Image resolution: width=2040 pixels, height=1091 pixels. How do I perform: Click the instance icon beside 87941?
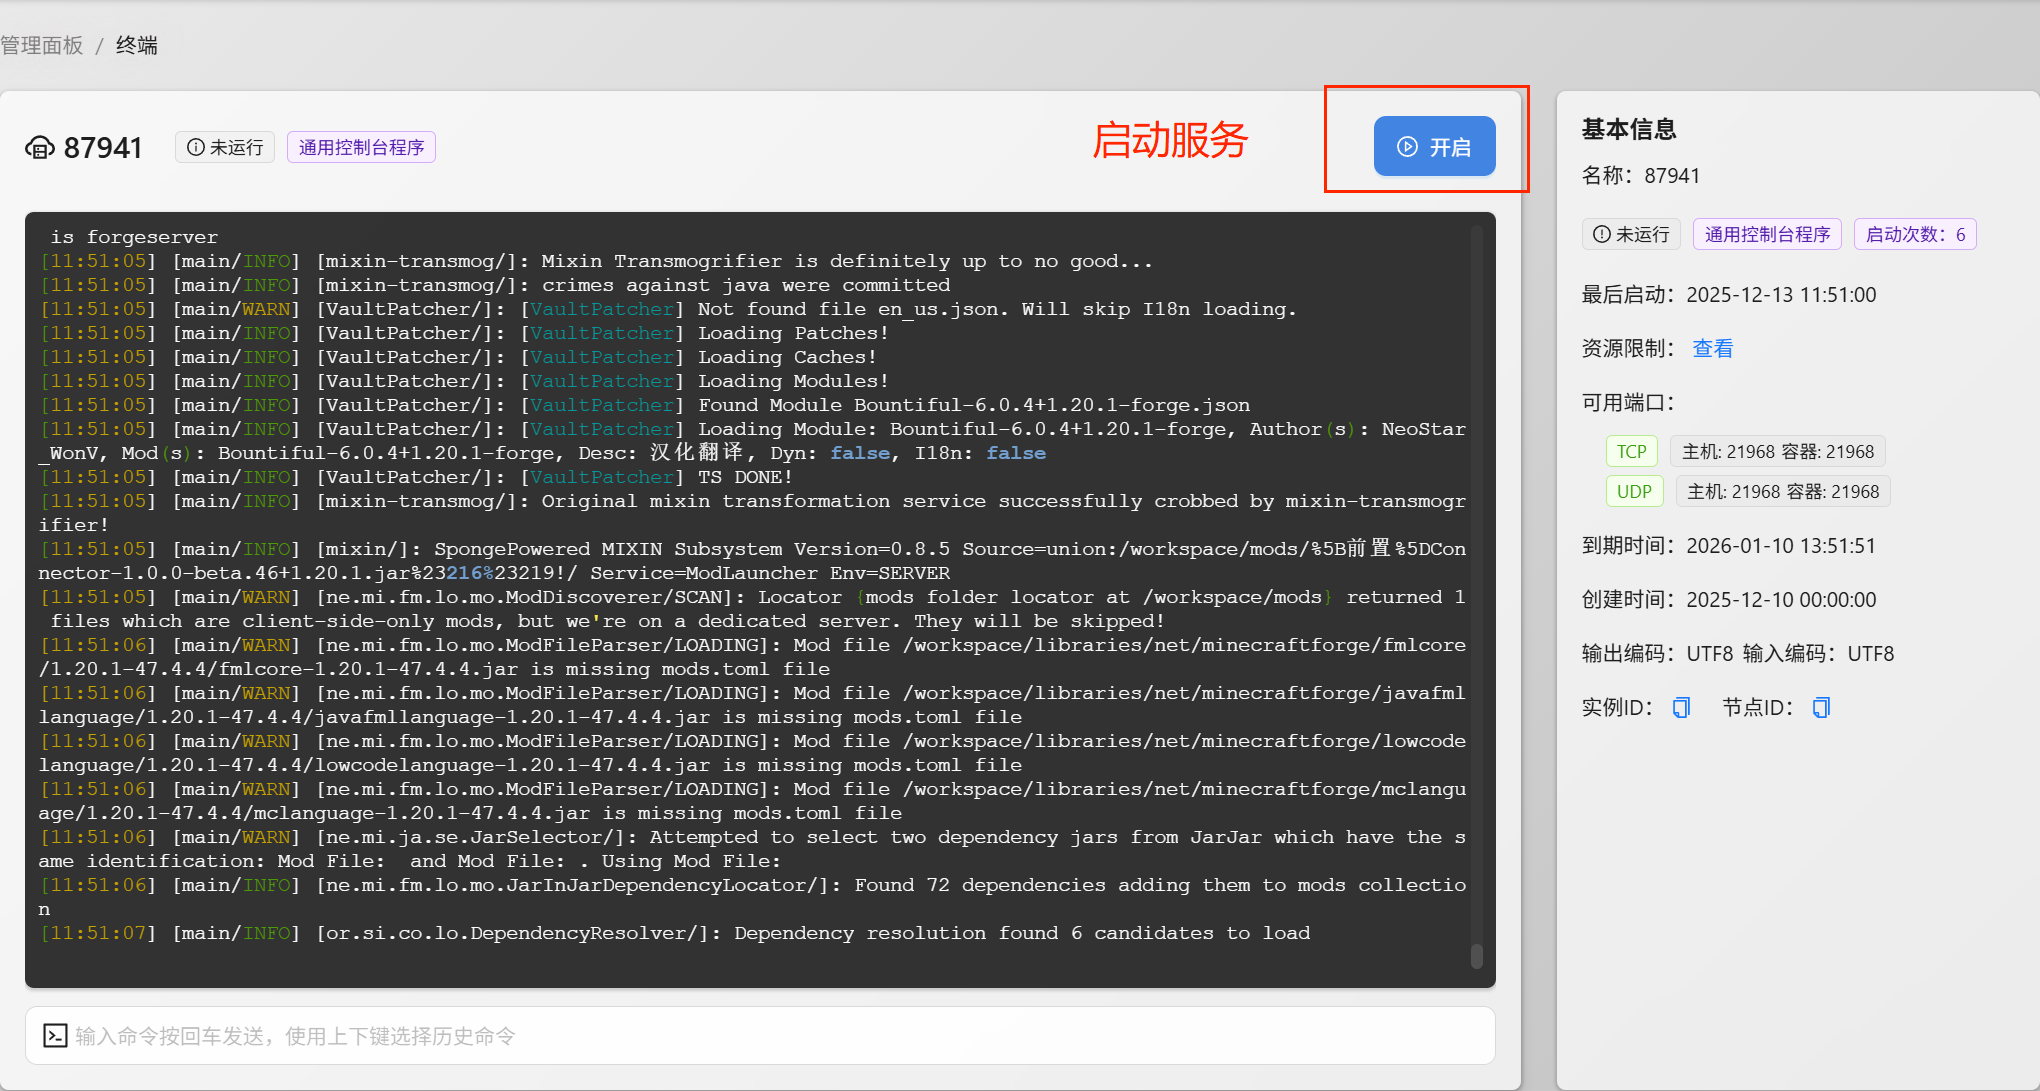tap(40, 148)
